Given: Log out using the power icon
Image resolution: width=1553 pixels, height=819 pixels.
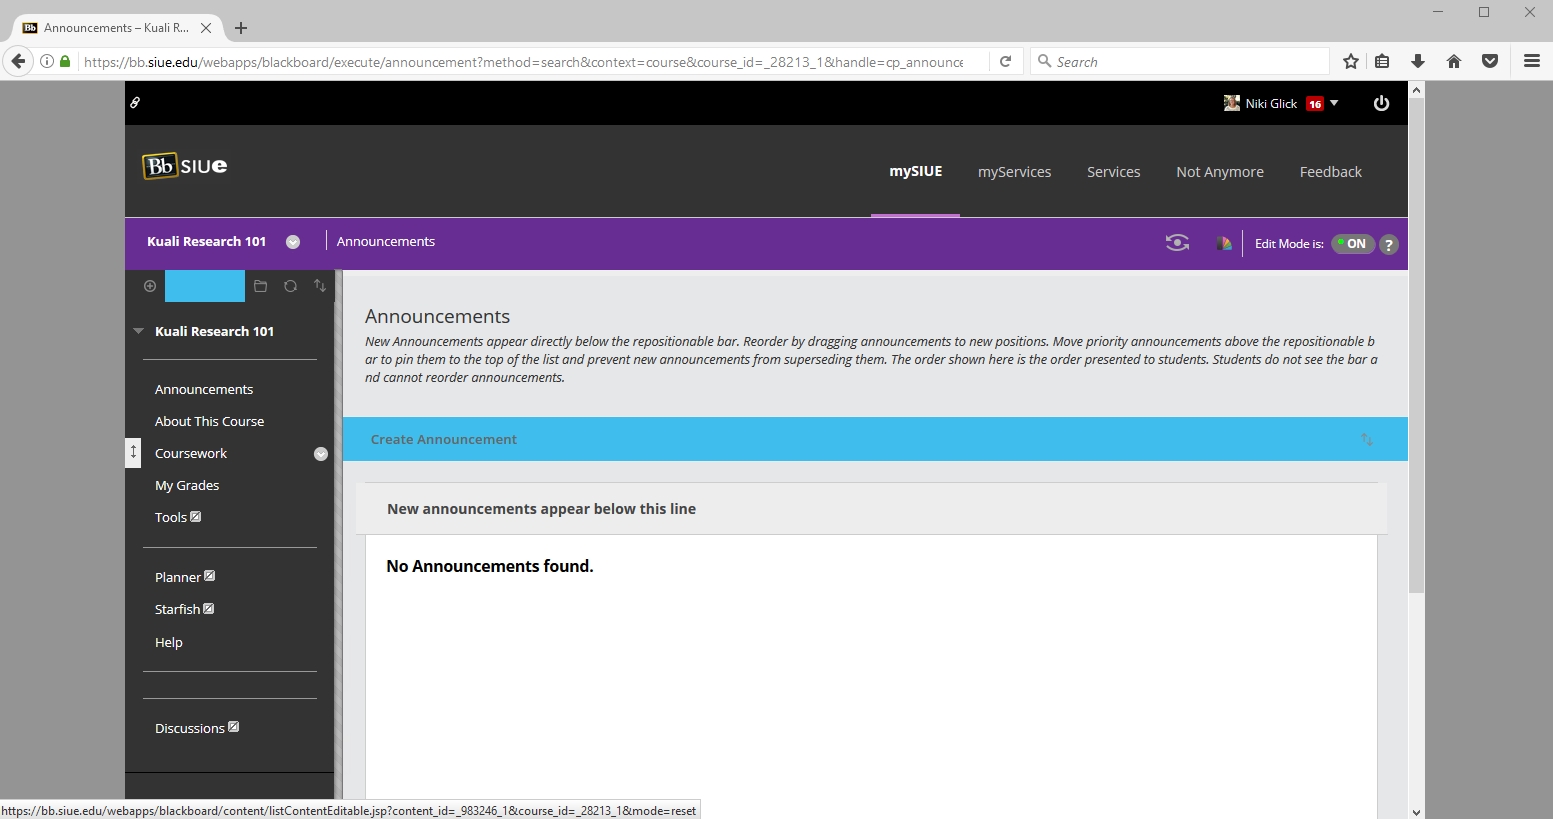Looking at the screenshot, I should tap(1381, 103).
